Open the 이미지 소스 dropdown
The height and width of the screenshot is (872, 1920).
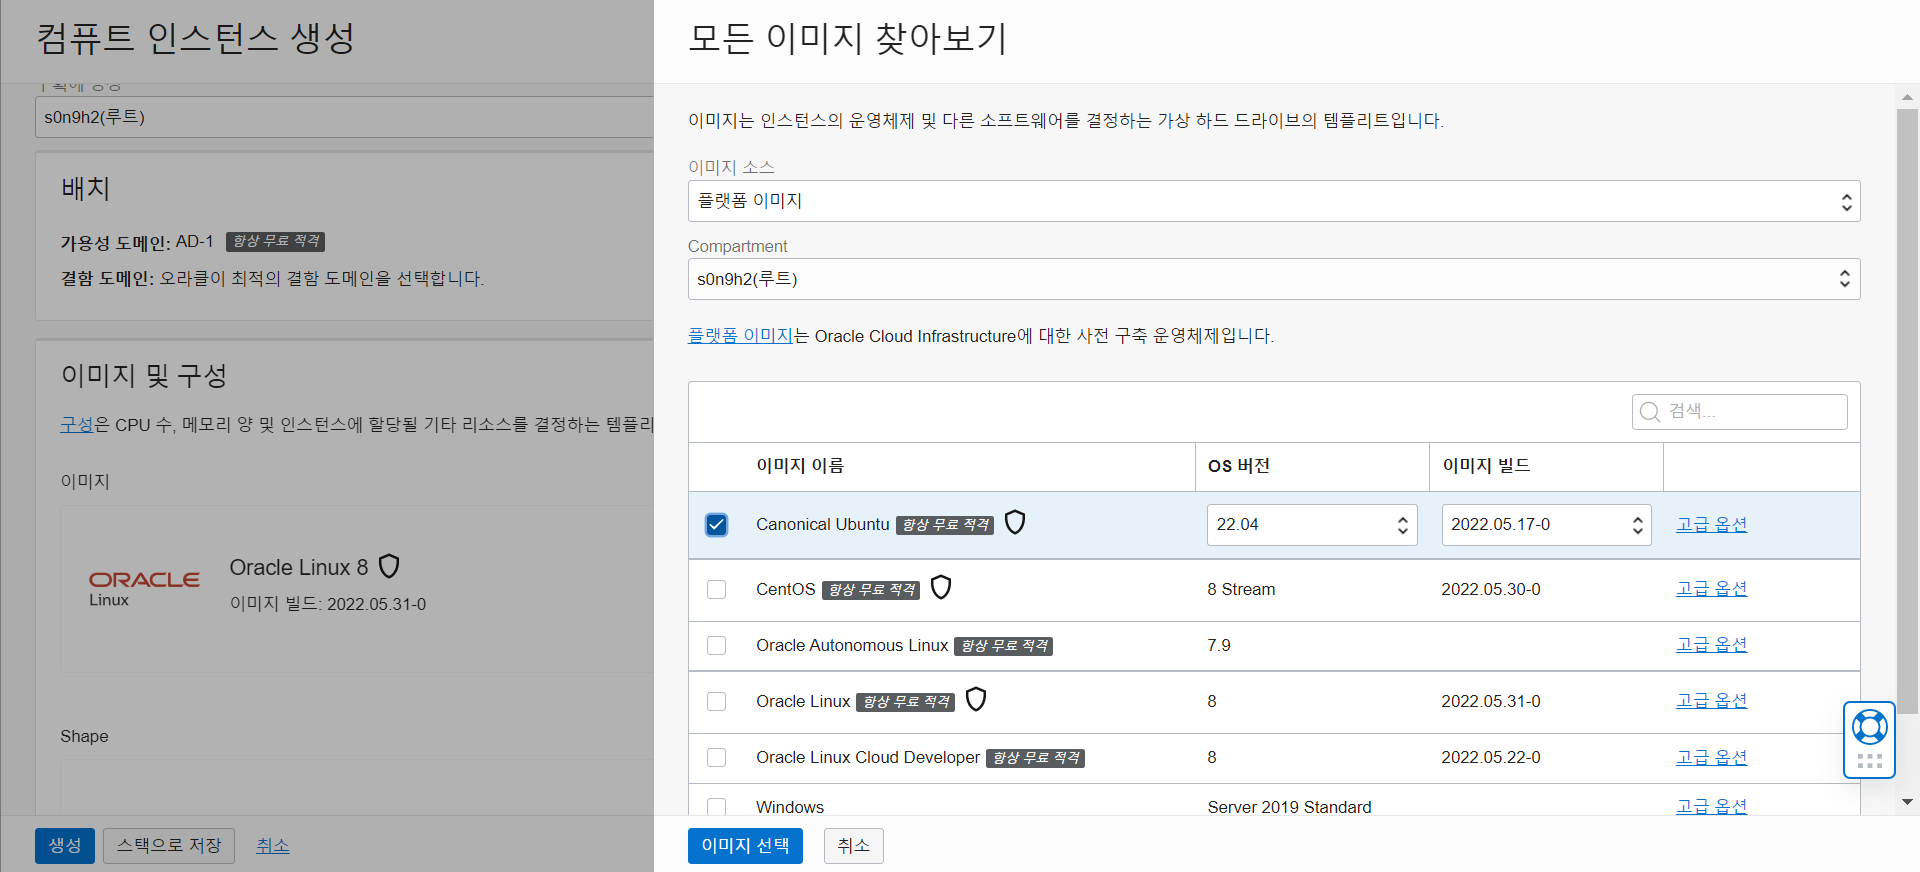tap(1273, 201)
